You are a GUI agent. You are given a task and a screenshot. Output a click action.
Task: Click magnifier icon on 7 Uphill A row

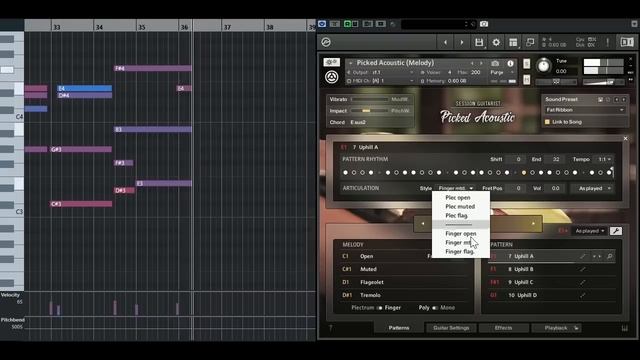point(609,256)
